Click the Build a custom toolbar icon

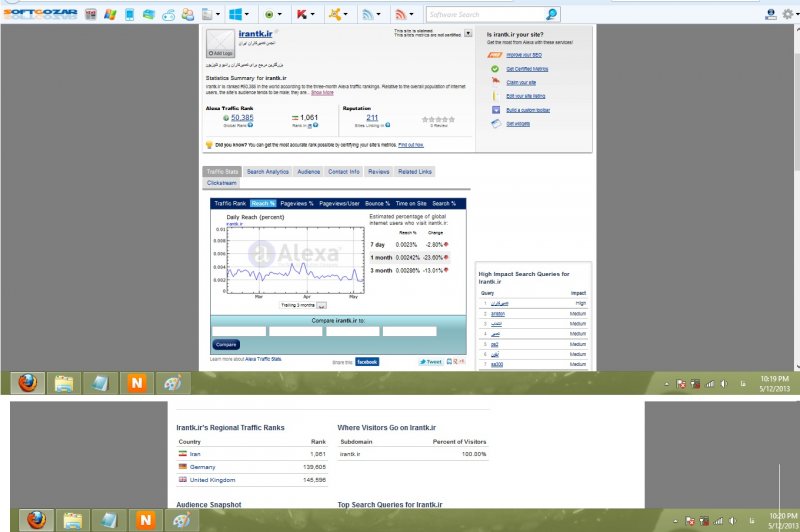pos(495,110)
